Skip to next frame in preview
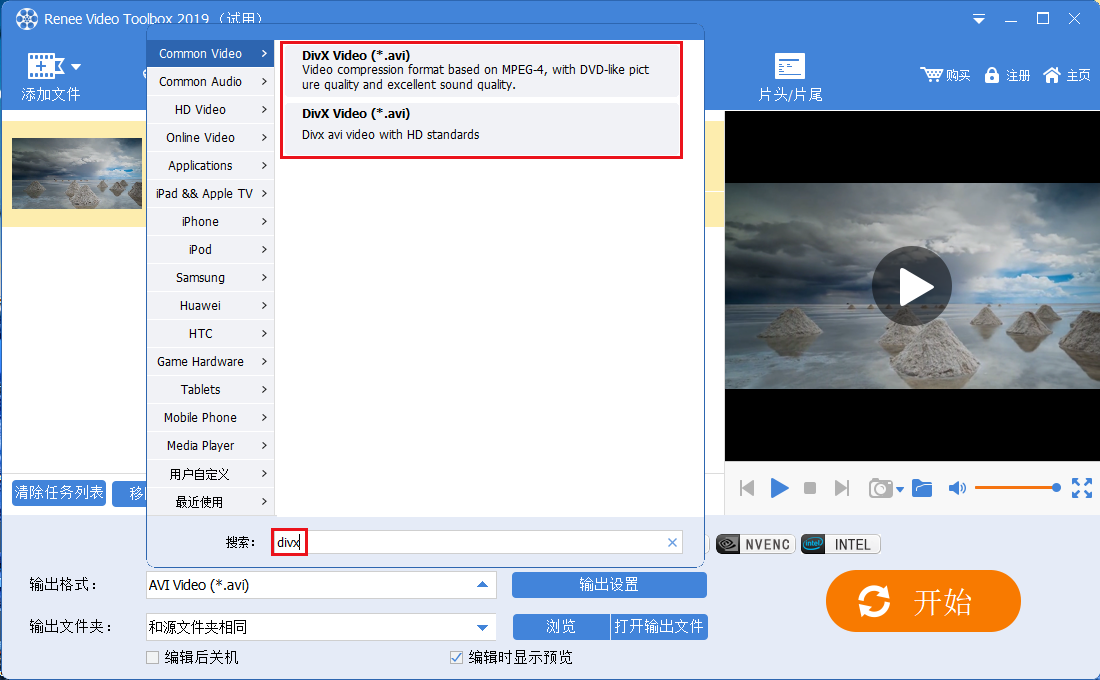 point(842,488)
